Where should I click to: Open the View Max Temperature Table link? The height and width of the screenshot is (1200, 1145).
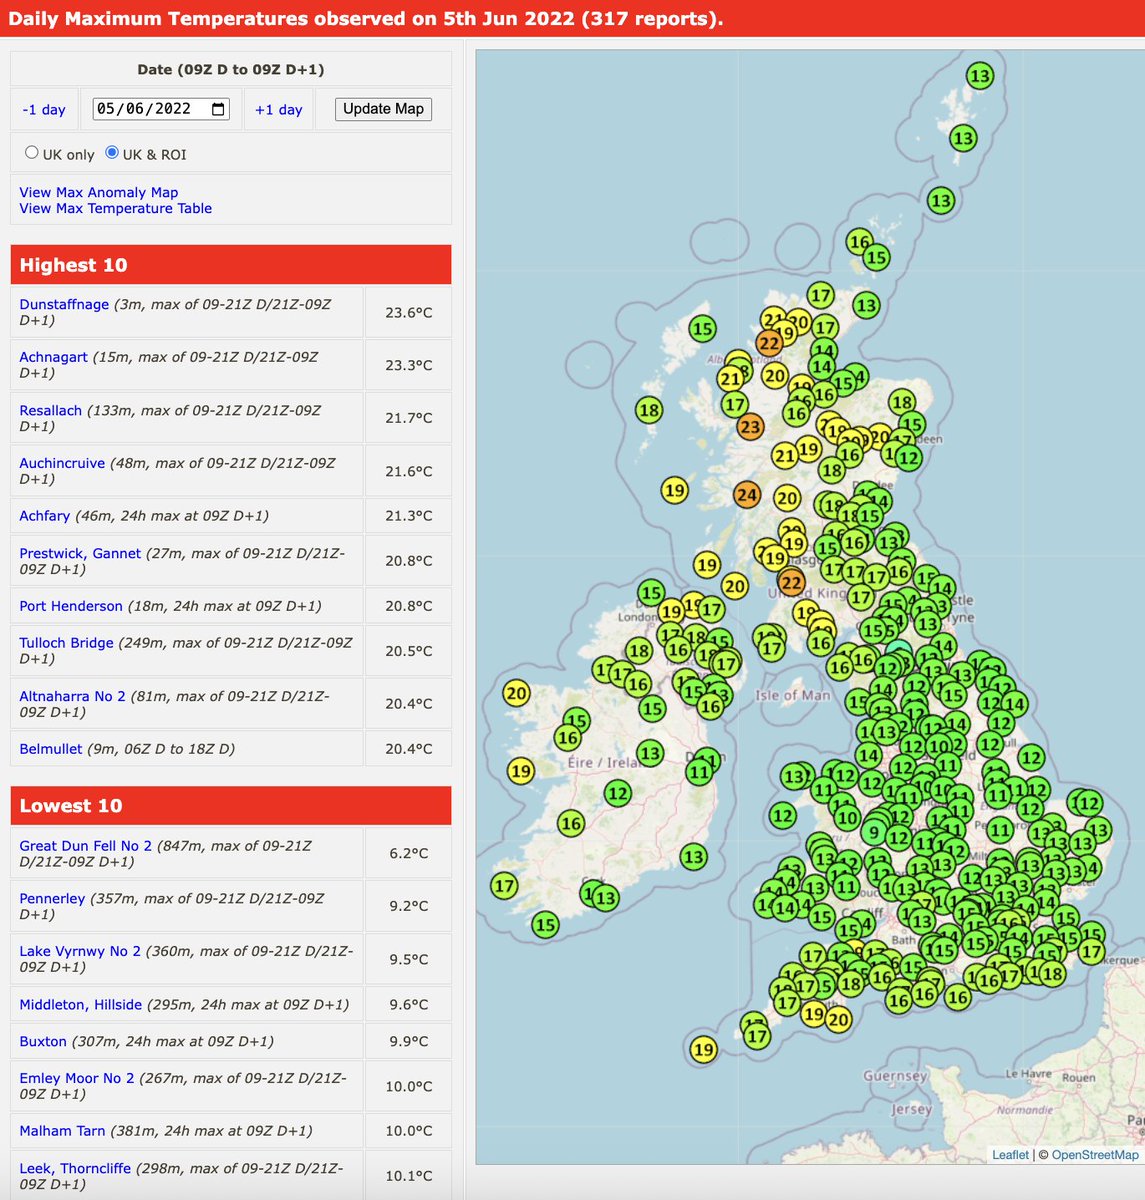116,208
